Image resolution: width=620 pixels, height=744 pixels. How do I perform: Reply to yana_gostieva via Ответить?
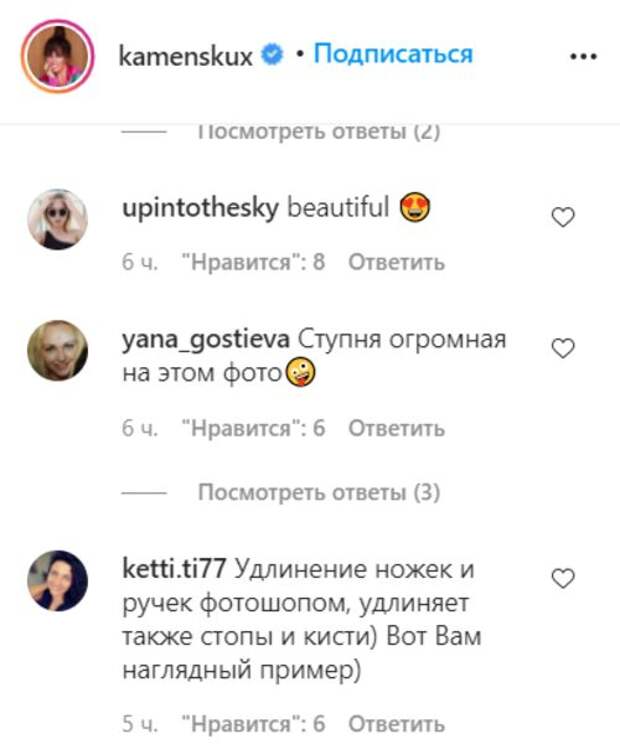[397, 428]
